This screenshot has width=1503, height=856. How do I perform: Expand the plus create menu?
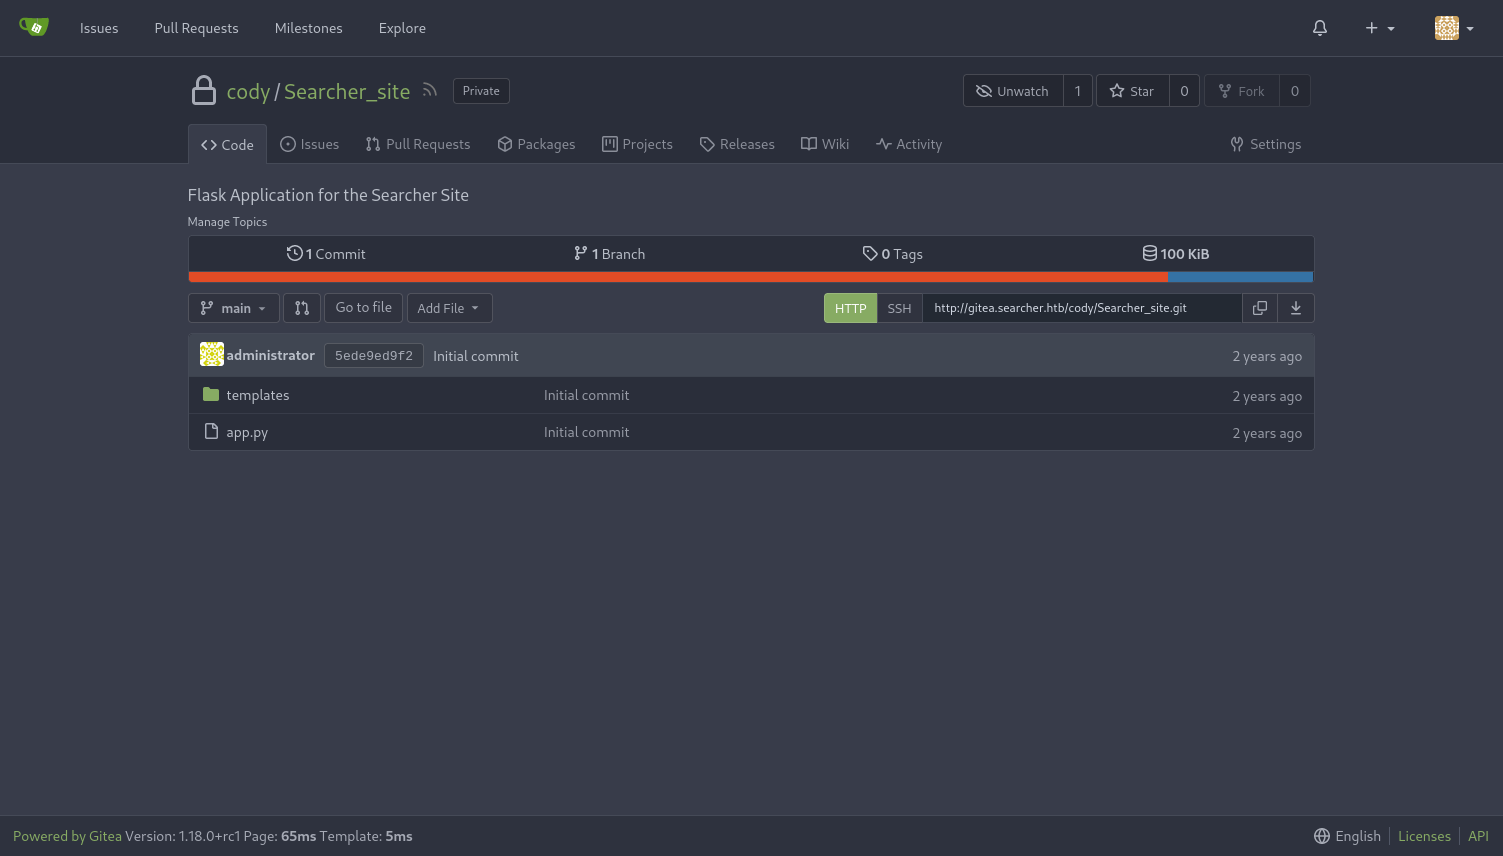(1380, 28)
